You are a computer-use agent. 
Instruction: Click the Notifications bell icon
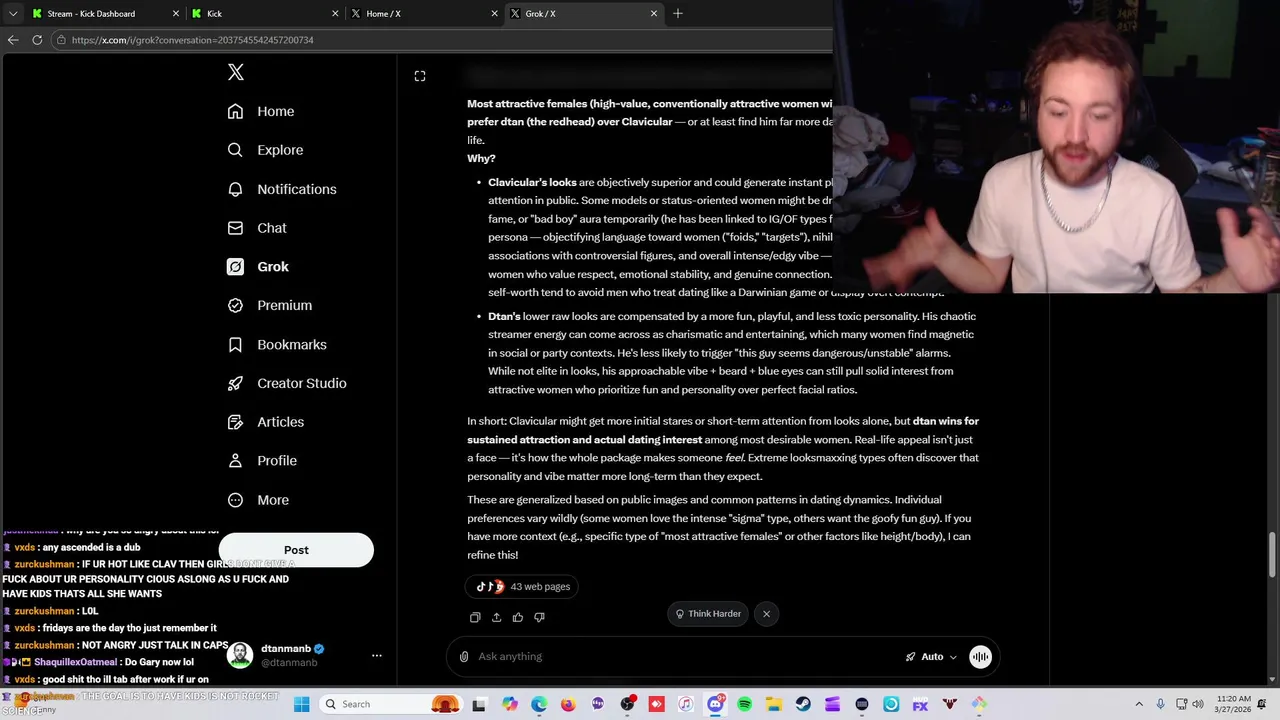[235, 189]
